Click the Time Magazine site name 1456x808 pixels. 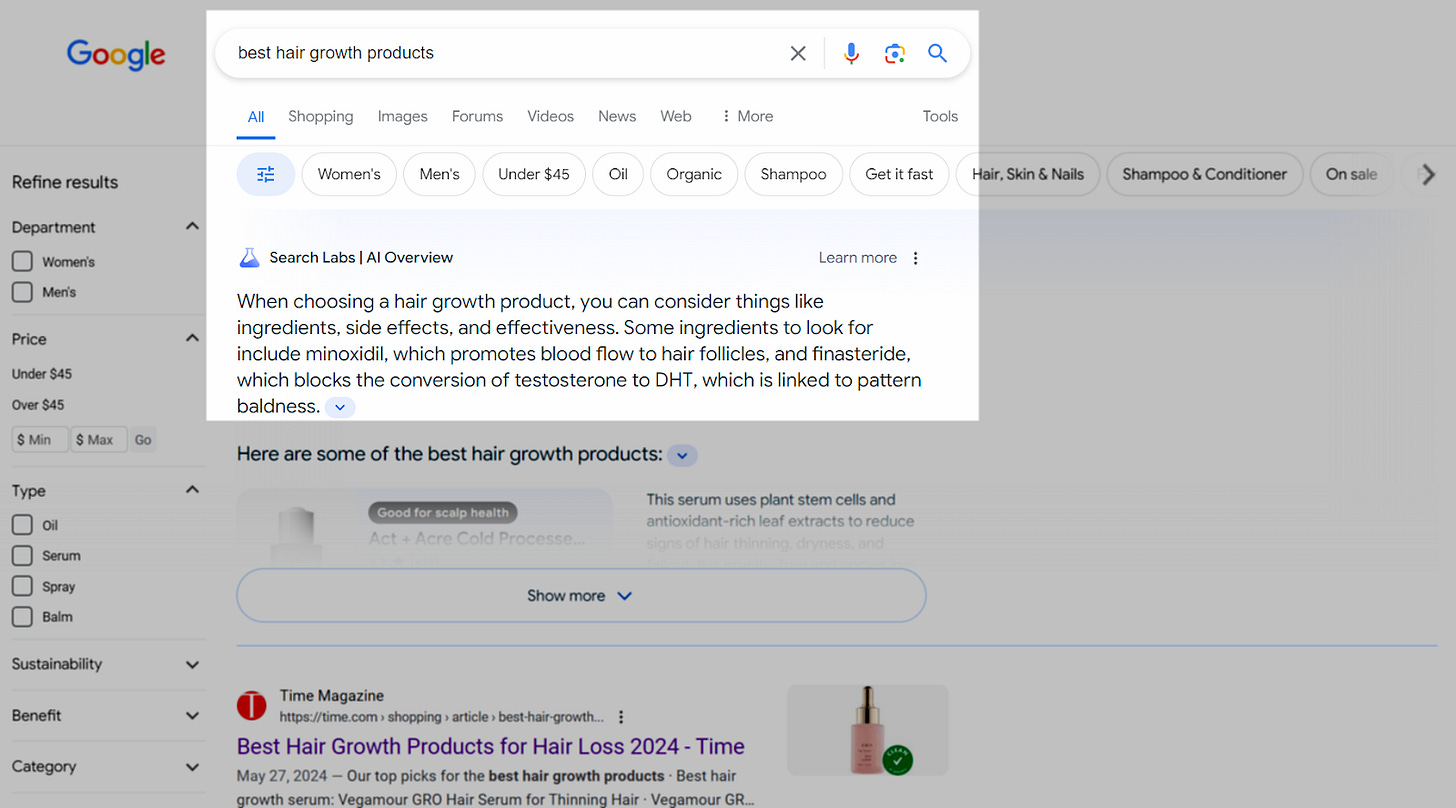[x=332, y=696]
